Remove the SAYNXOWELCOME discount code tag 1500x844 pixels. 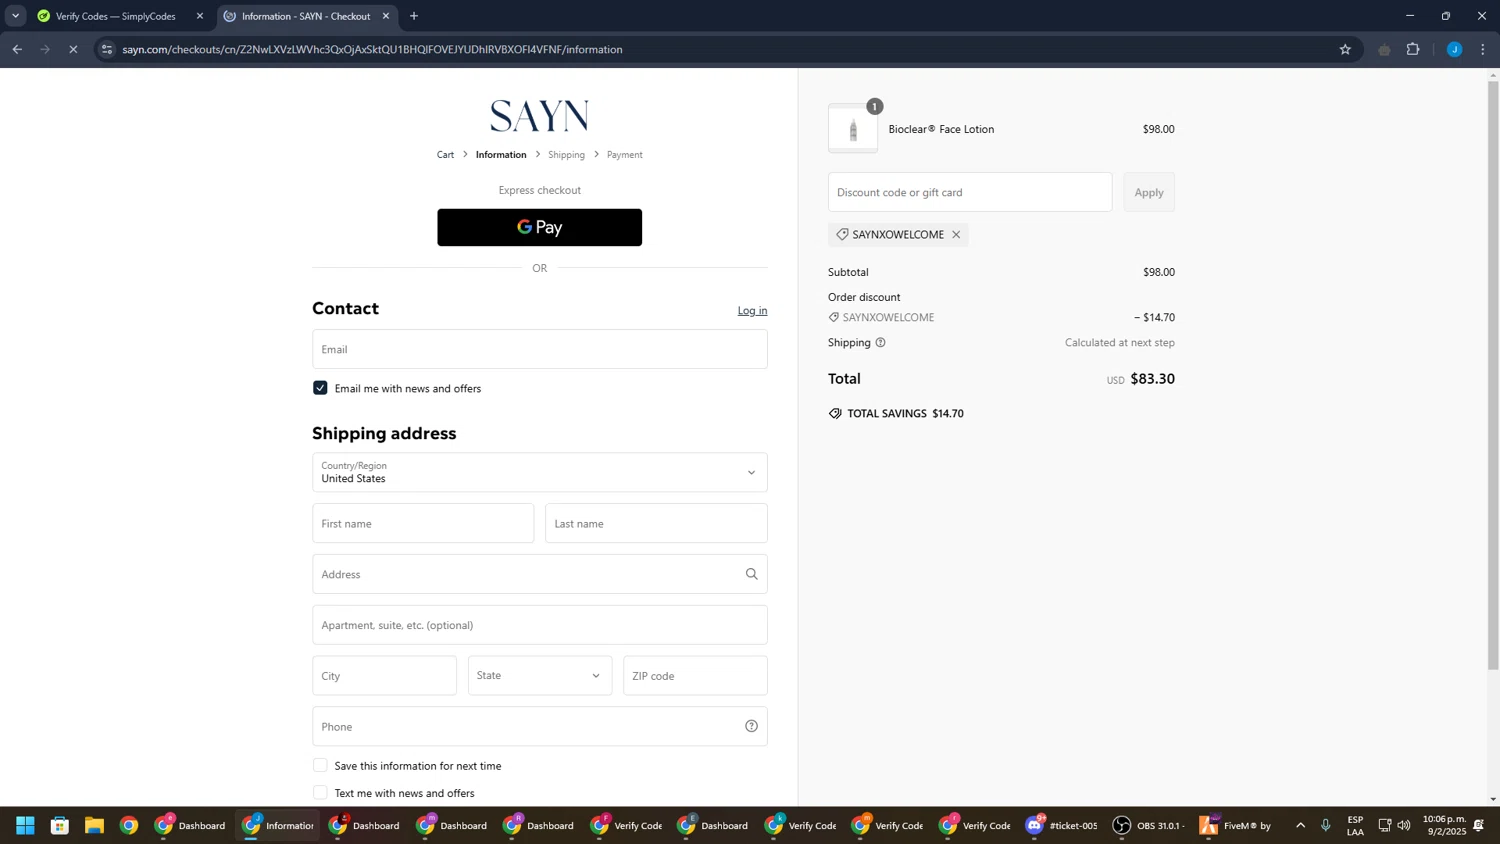click(956, 235)
